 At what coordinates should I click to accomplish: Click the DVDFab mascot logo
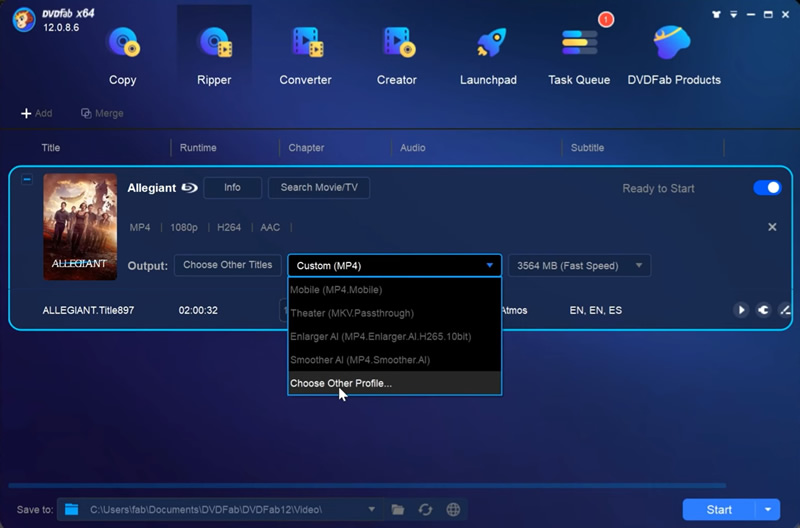coord(23,20)
